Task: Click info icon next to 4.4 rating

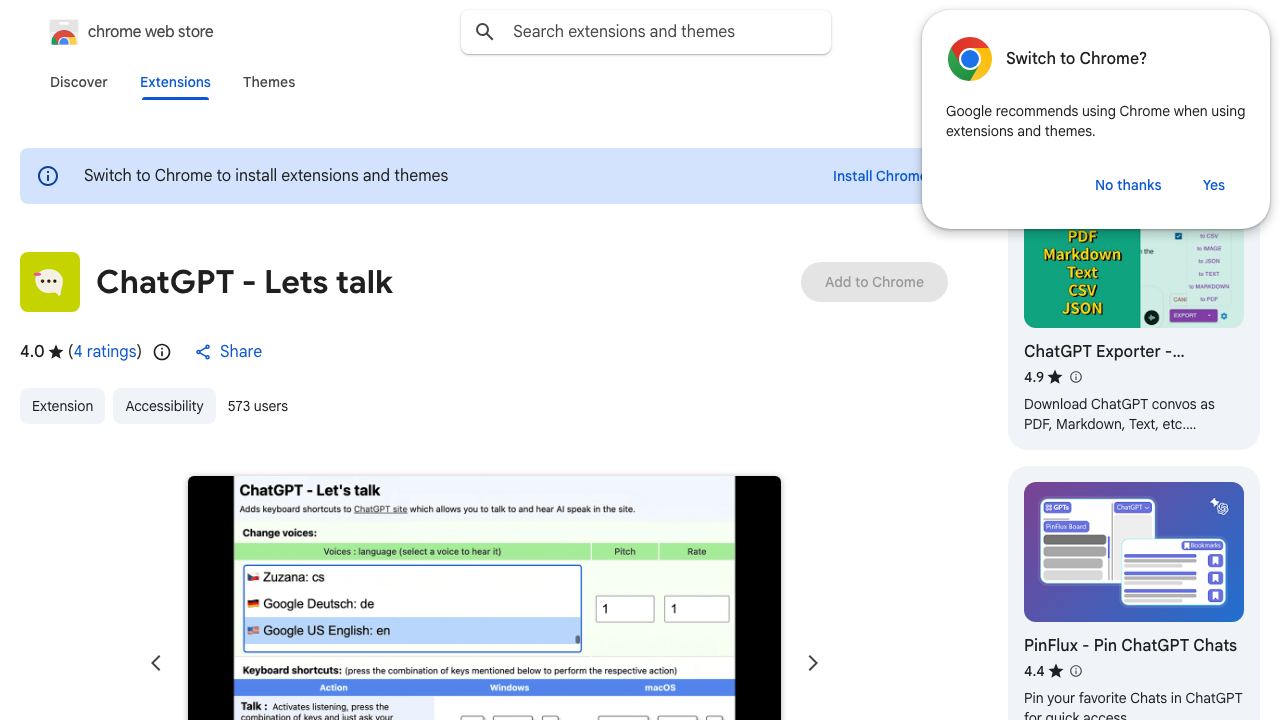Action: tap(1076, 671)
